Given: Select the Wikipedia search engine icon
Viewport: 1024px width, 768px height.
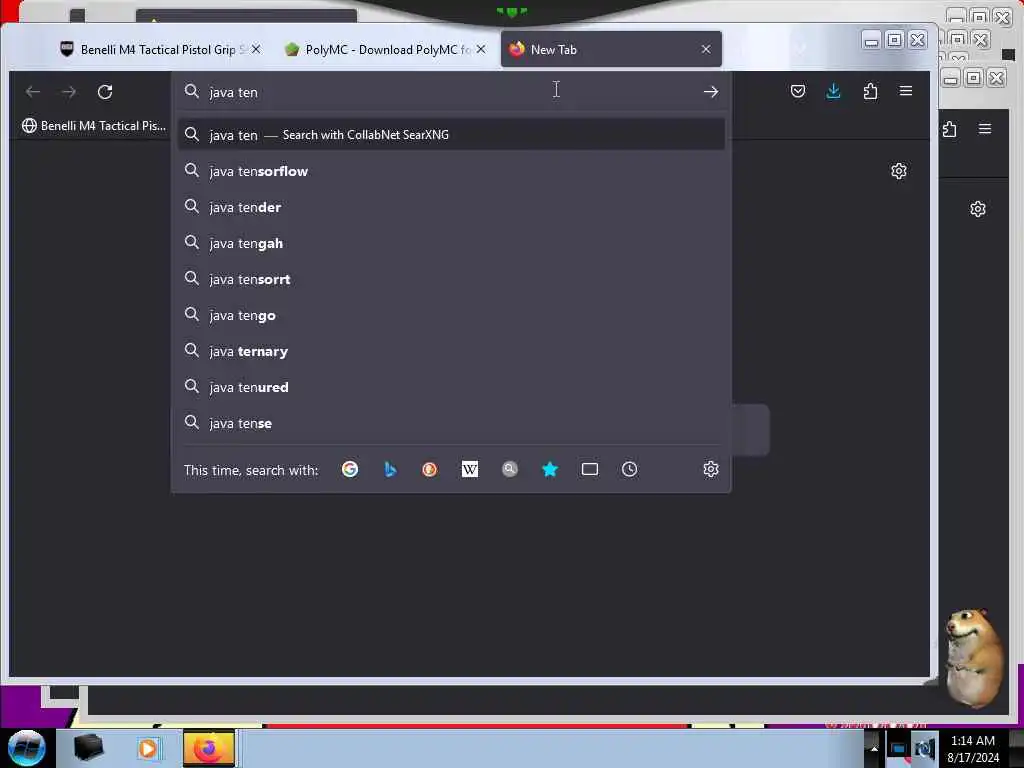Looking at the screenshot, I should click(470, 469).
